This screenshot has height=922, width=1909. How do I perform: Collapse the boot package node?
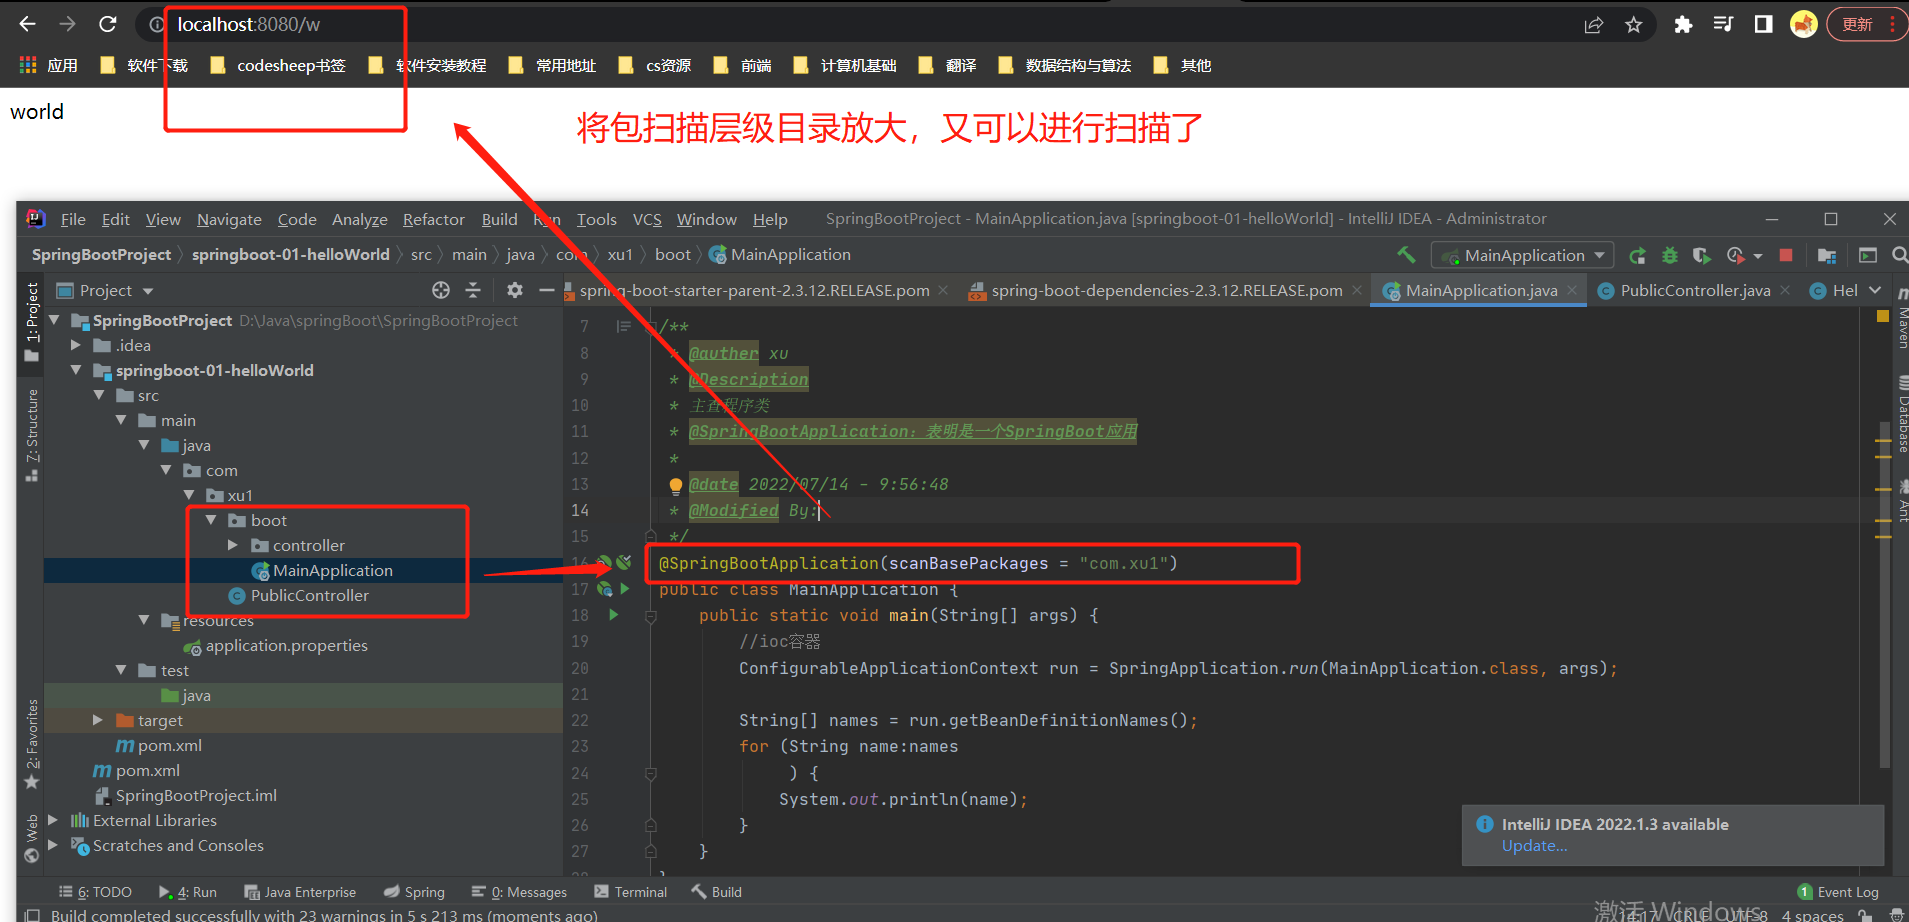[x=211, y=520]
